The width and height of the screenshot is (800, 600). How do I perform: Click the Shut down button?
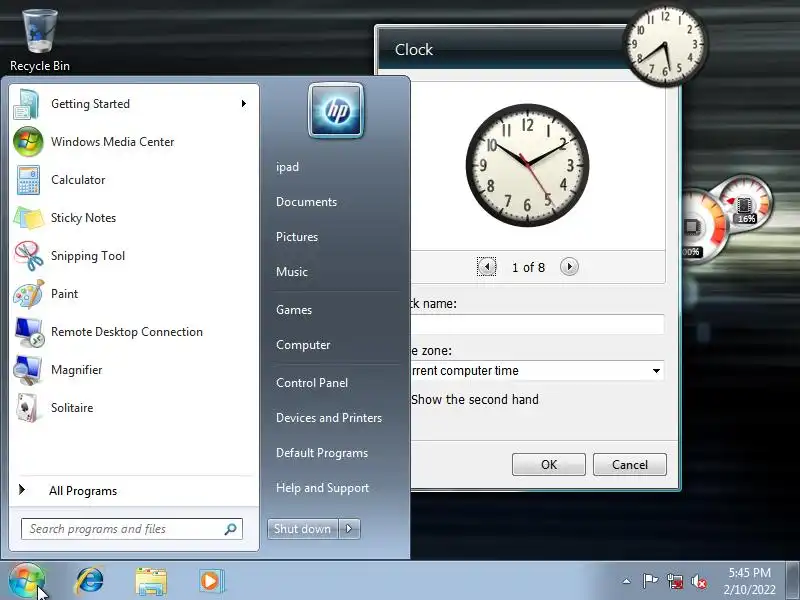click(303, 529)
